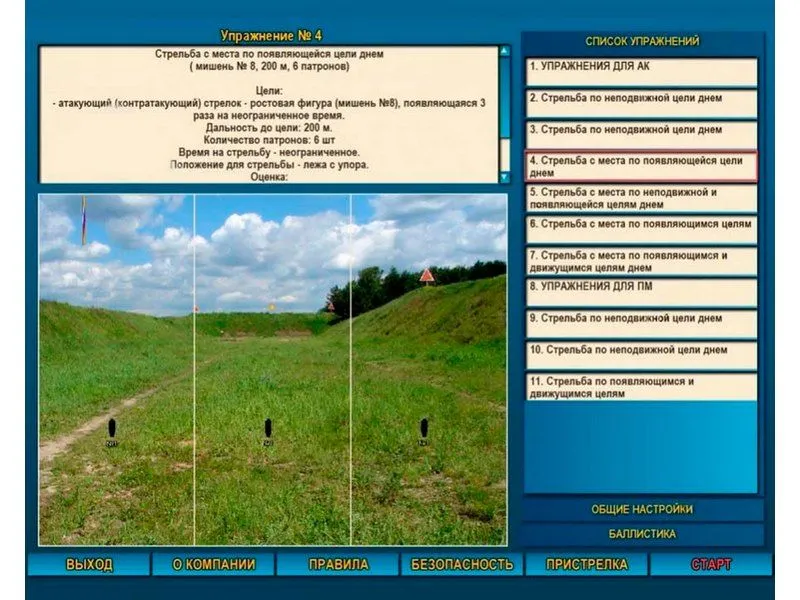The height and width of the screenshot is (600, 800).
Task: Choose exercise 5 in the exercise list
Action: click(x=641, y=198)
